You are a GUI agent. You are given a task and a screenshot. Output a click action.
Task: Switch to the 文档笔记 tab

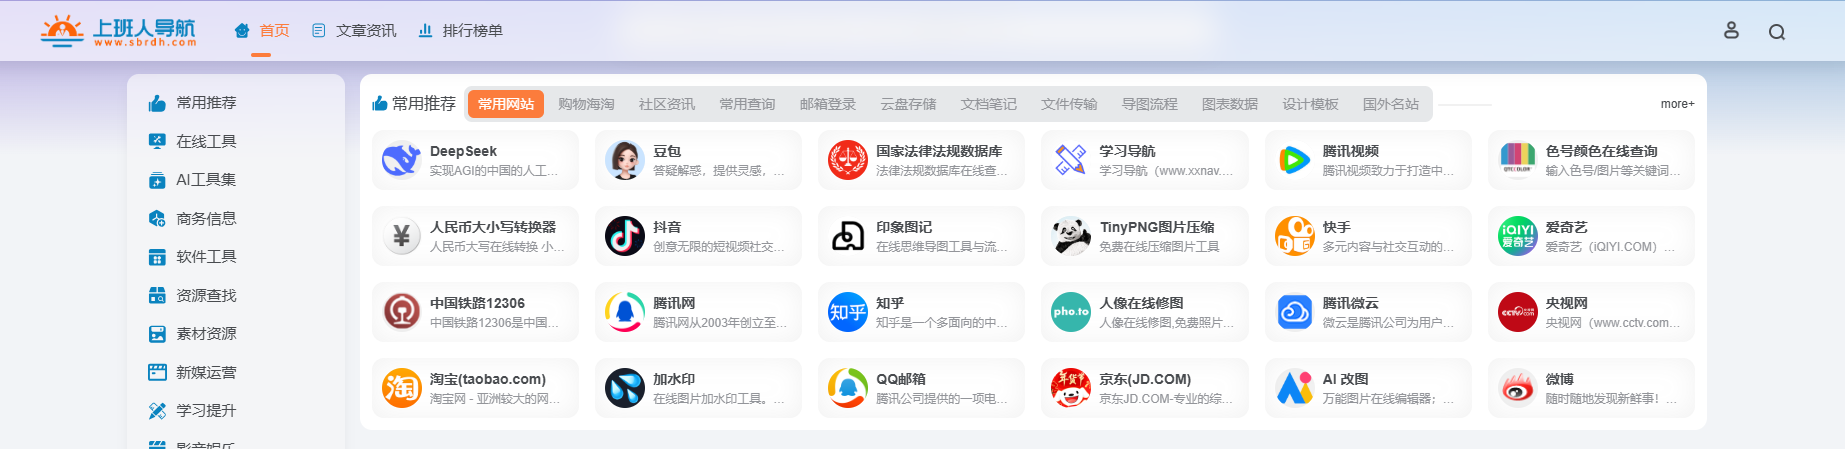click(989, 104)
